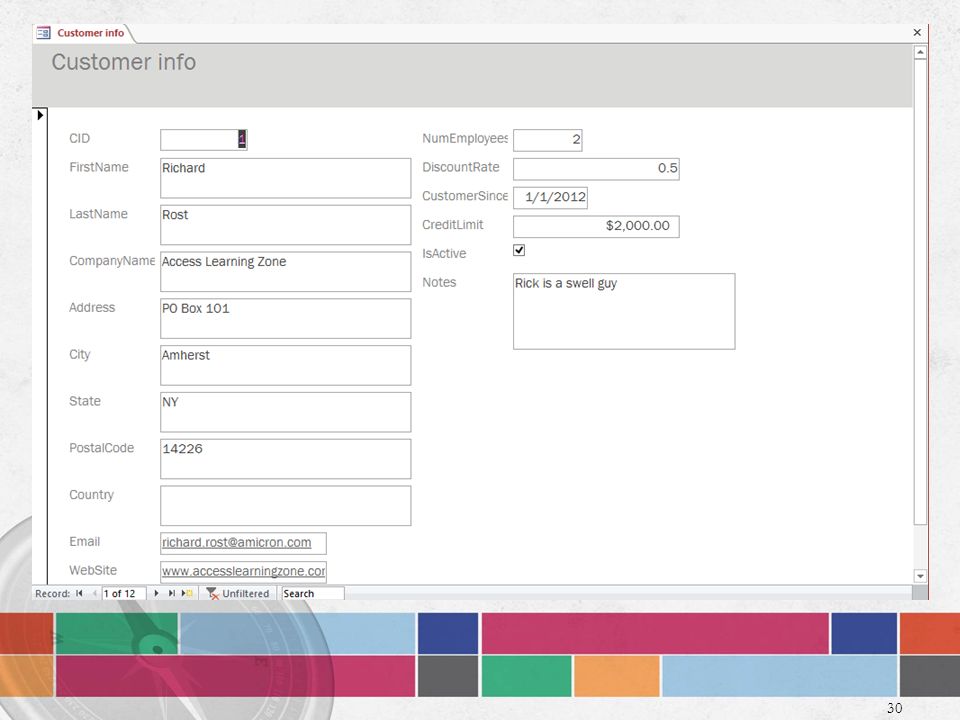The image size is (960, 720).
Task: Click the DiscountRate field 0.5
Action: pos(596,168)
